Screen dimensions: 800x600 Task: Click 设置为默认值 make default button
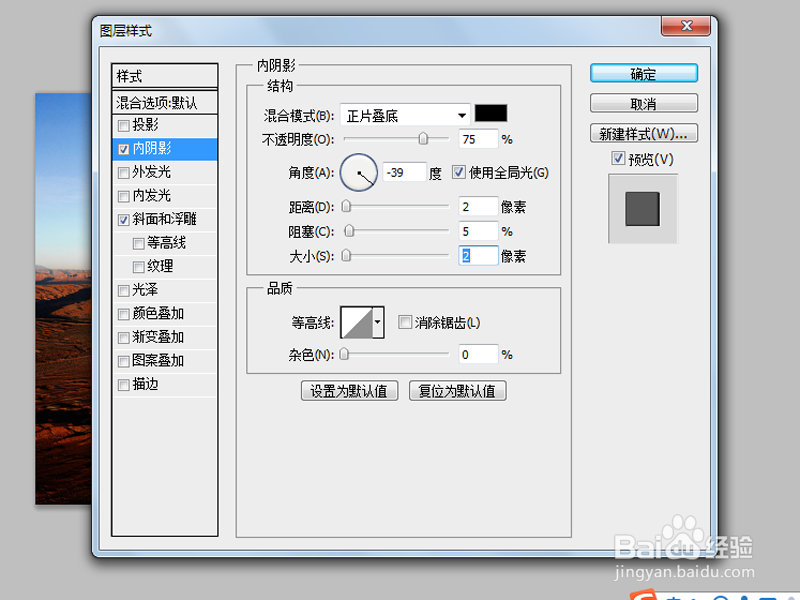(x=349, y=391)
